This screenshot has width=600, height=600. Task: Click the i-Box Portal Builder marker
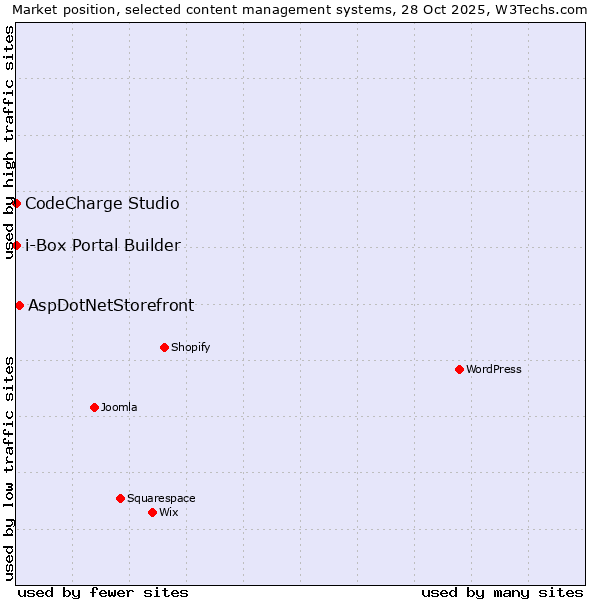16,245
